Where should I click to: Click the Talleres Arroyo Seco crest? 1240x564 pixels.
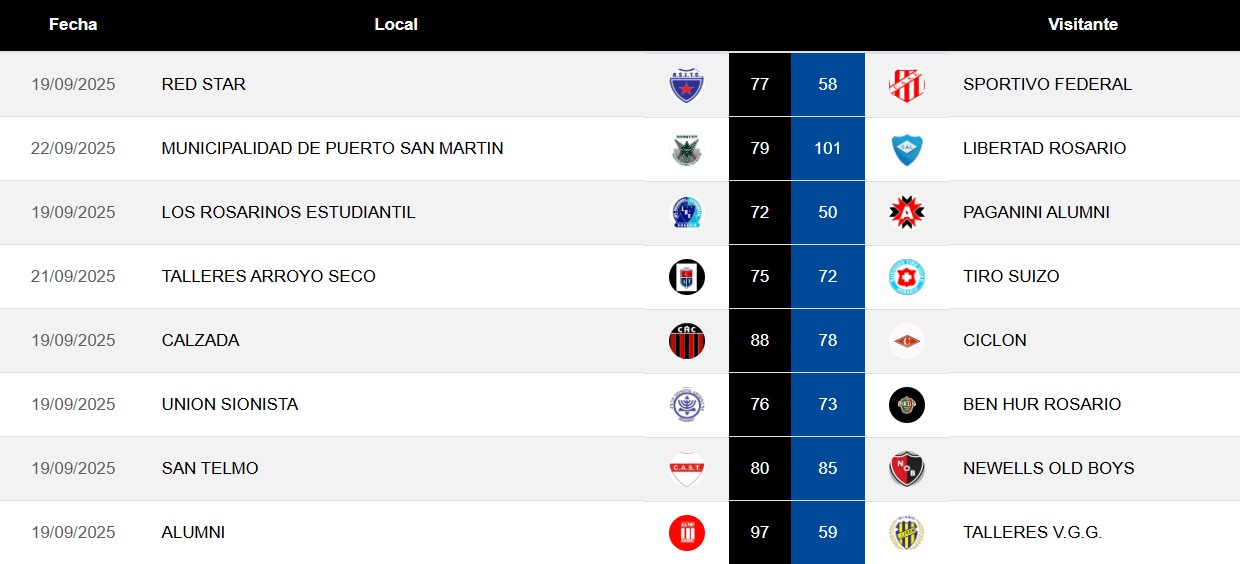pos(686,277)
